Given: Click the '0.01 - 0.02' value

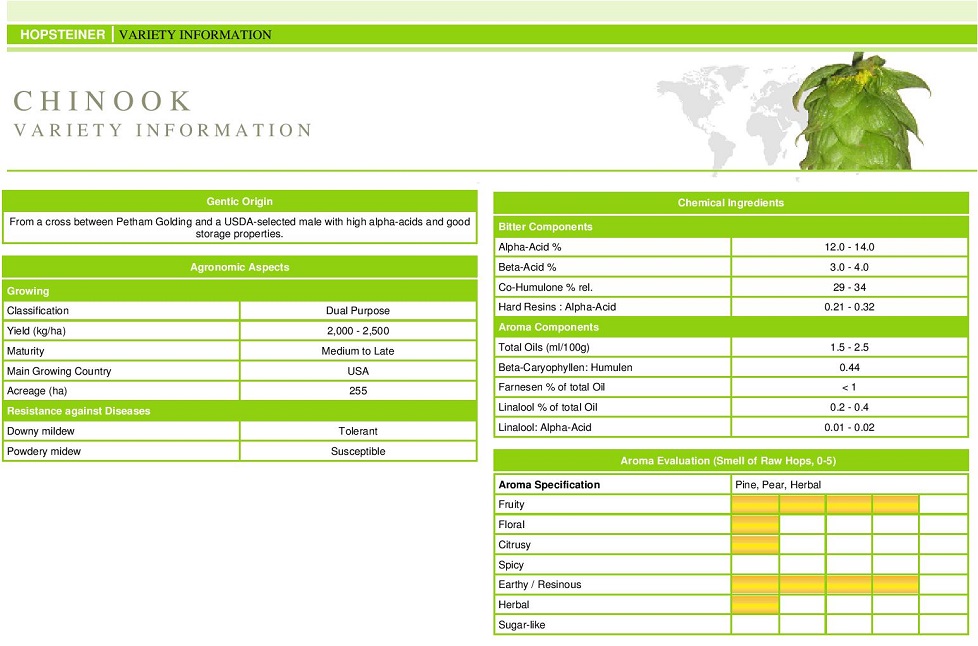Looking at the screenshot, I should pyautogui.click(x=850, y=427).
